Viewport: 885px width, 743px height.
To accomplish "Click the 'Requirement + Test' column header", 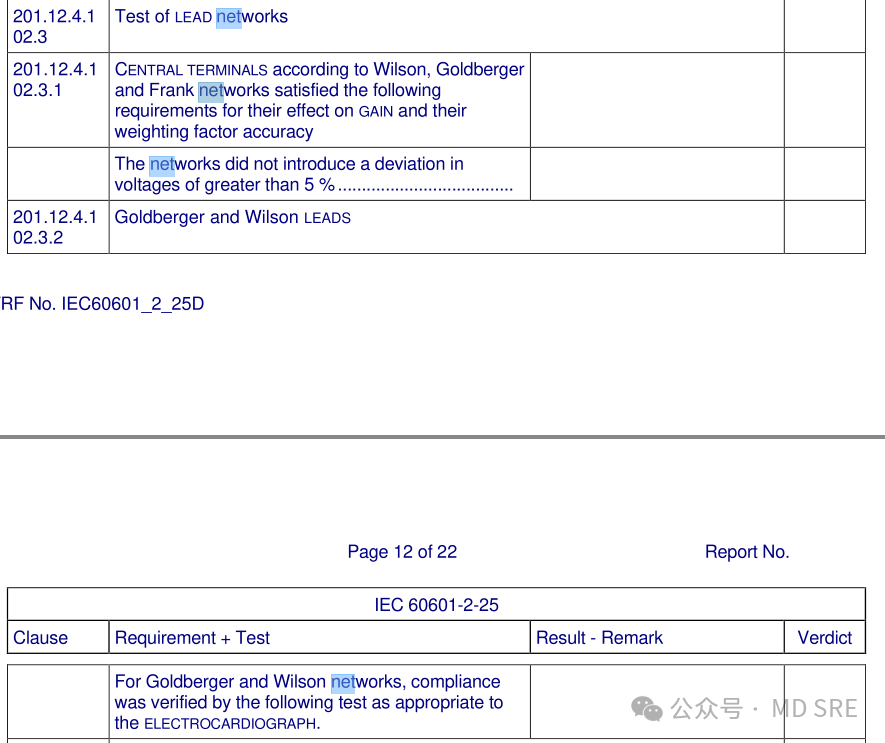I will click(192, 638).
